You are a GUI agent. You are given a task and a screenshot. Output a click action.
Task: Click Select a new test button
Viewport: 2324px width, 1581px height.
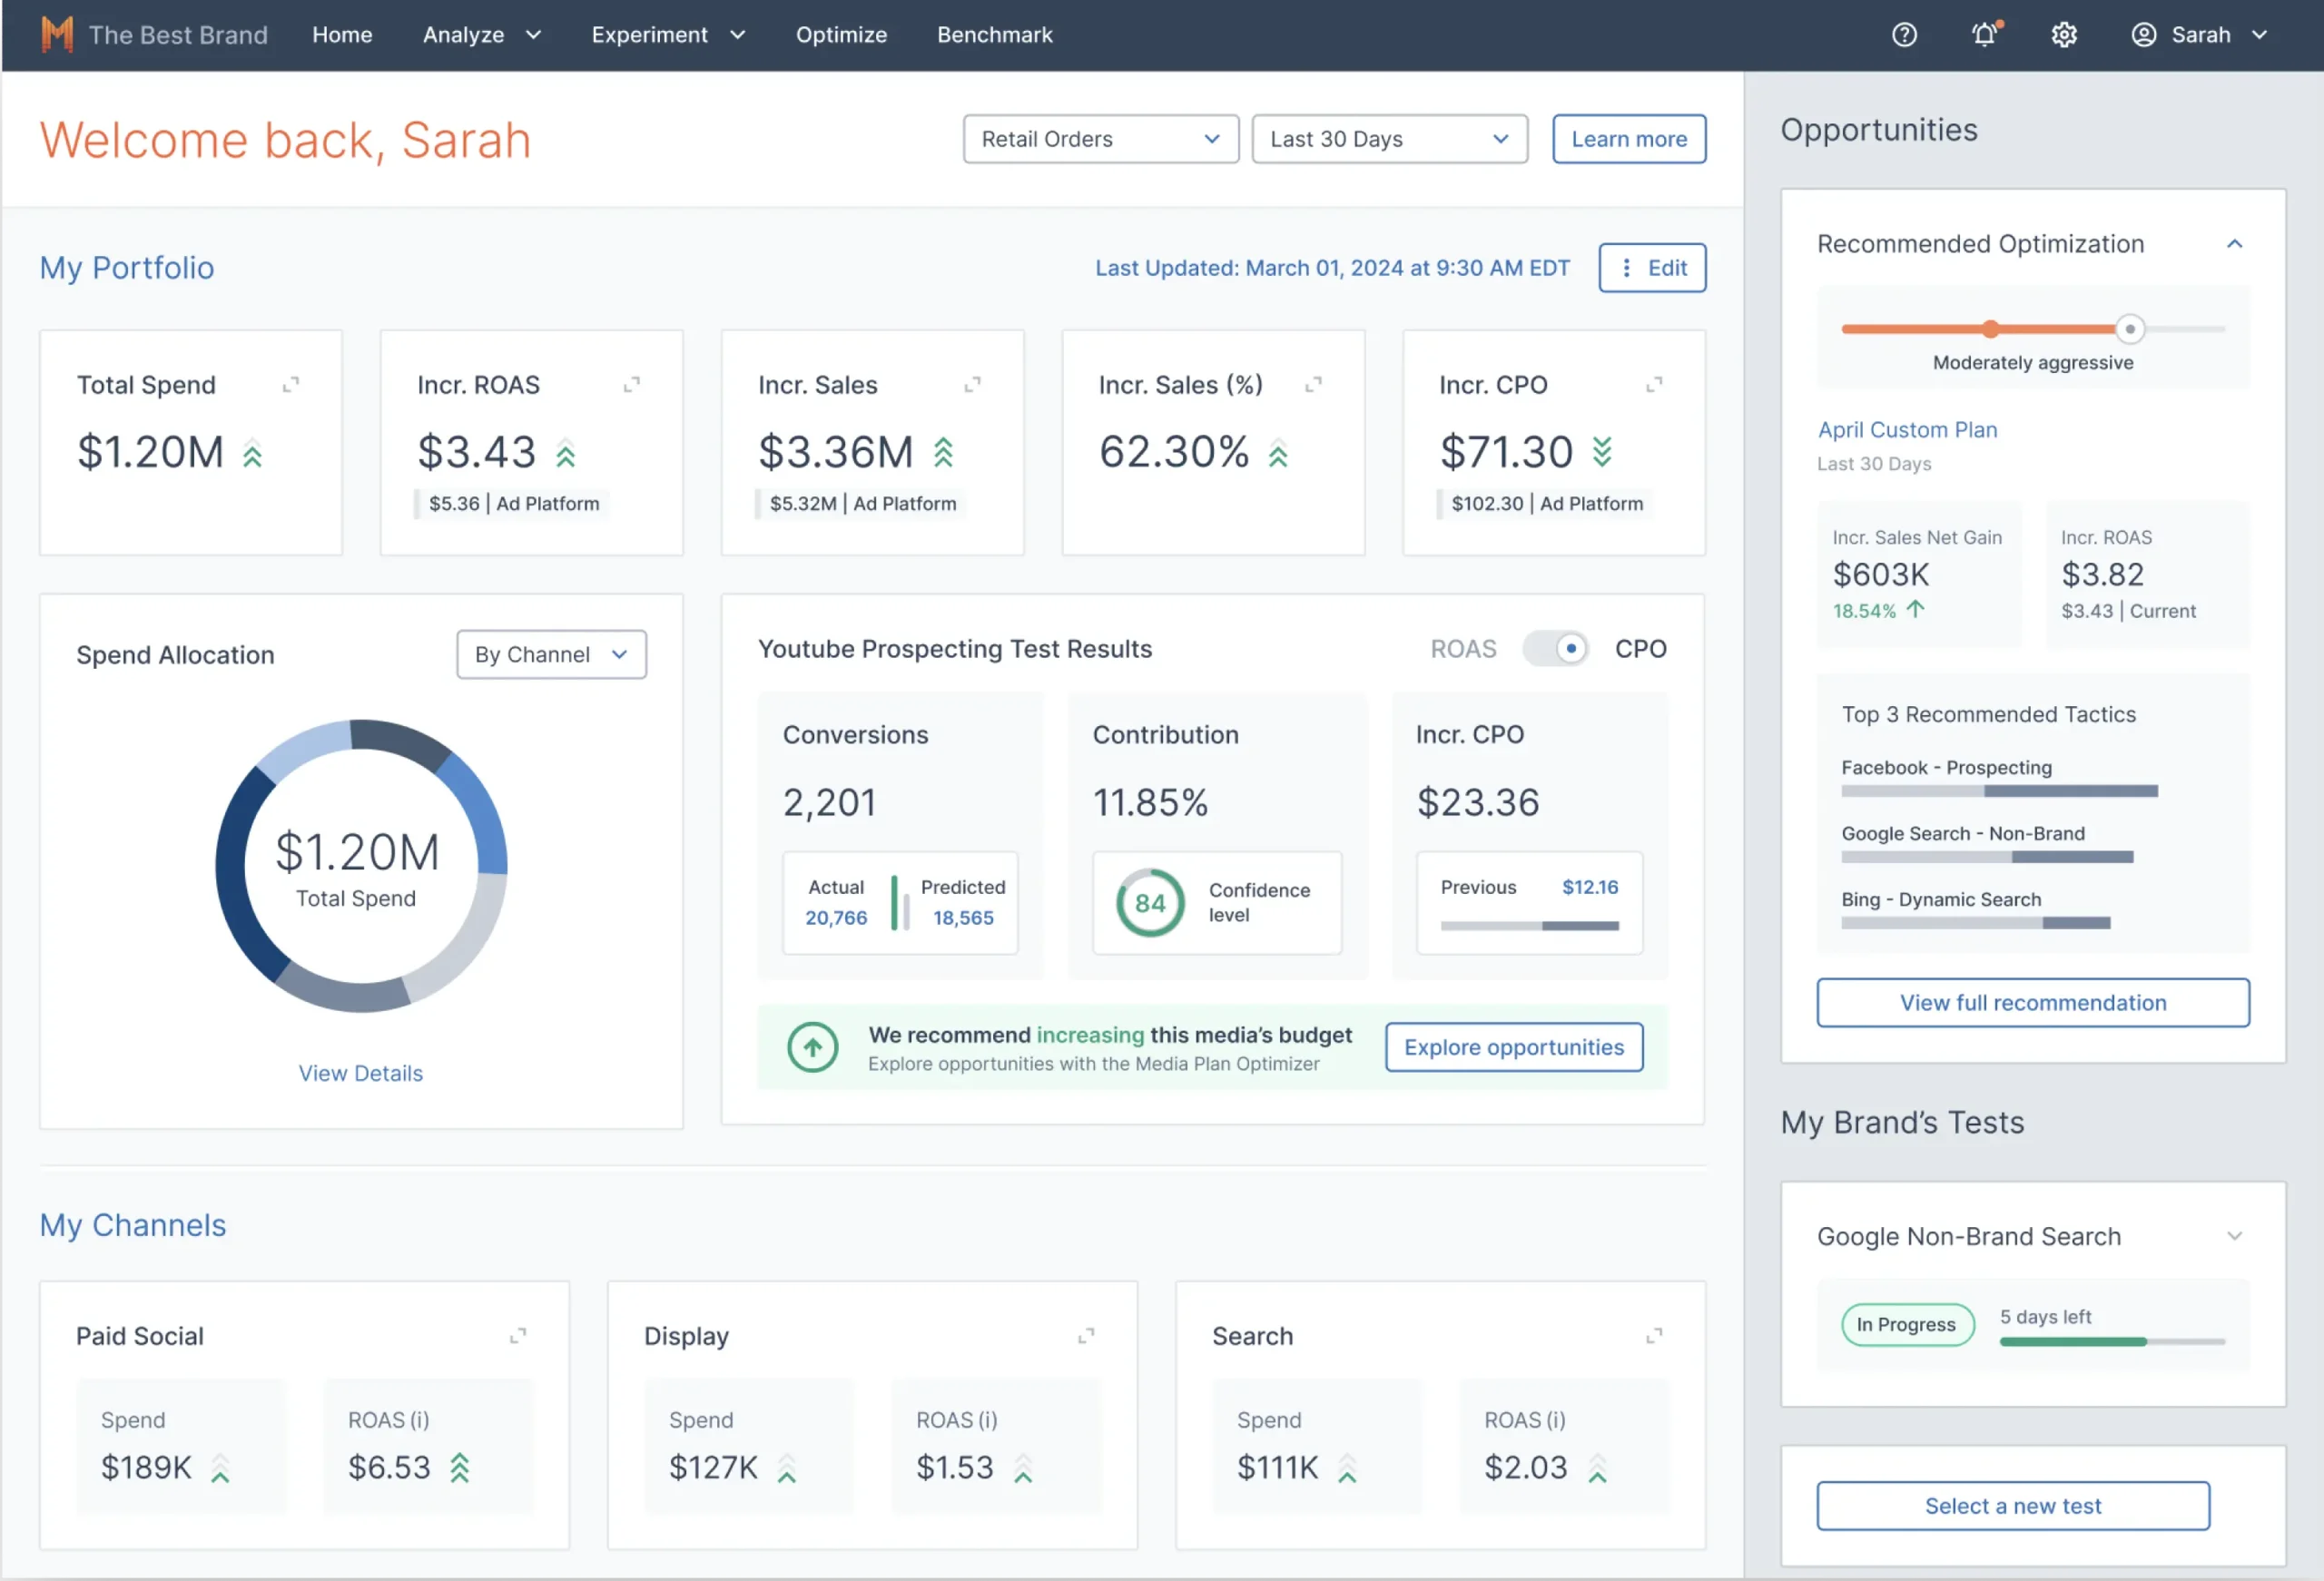[2013, 1505]
